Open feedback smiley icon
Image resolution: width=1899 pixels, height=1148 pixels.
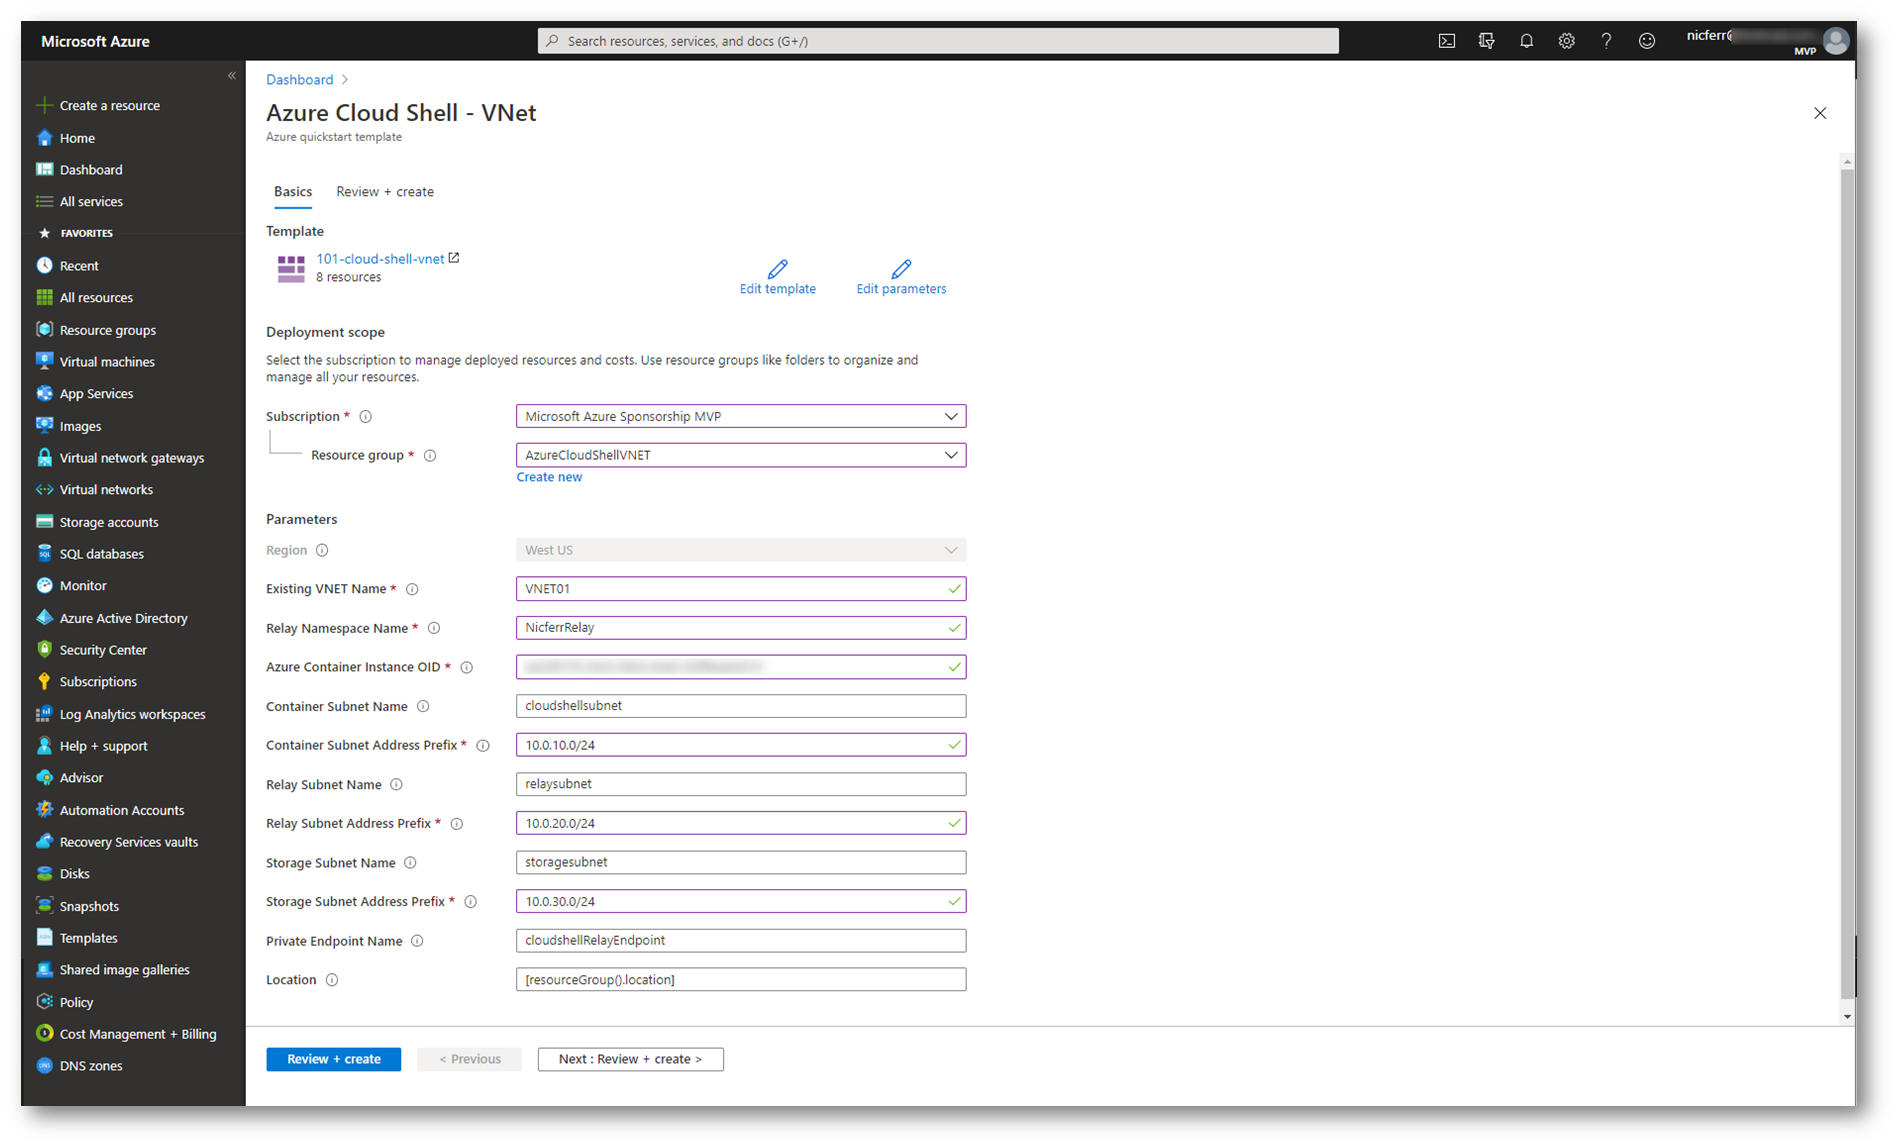point(1647,41)
